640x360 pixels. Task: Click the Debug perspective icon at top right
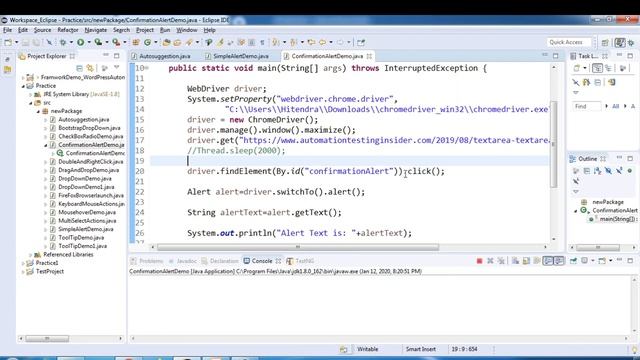coord(631,42)
